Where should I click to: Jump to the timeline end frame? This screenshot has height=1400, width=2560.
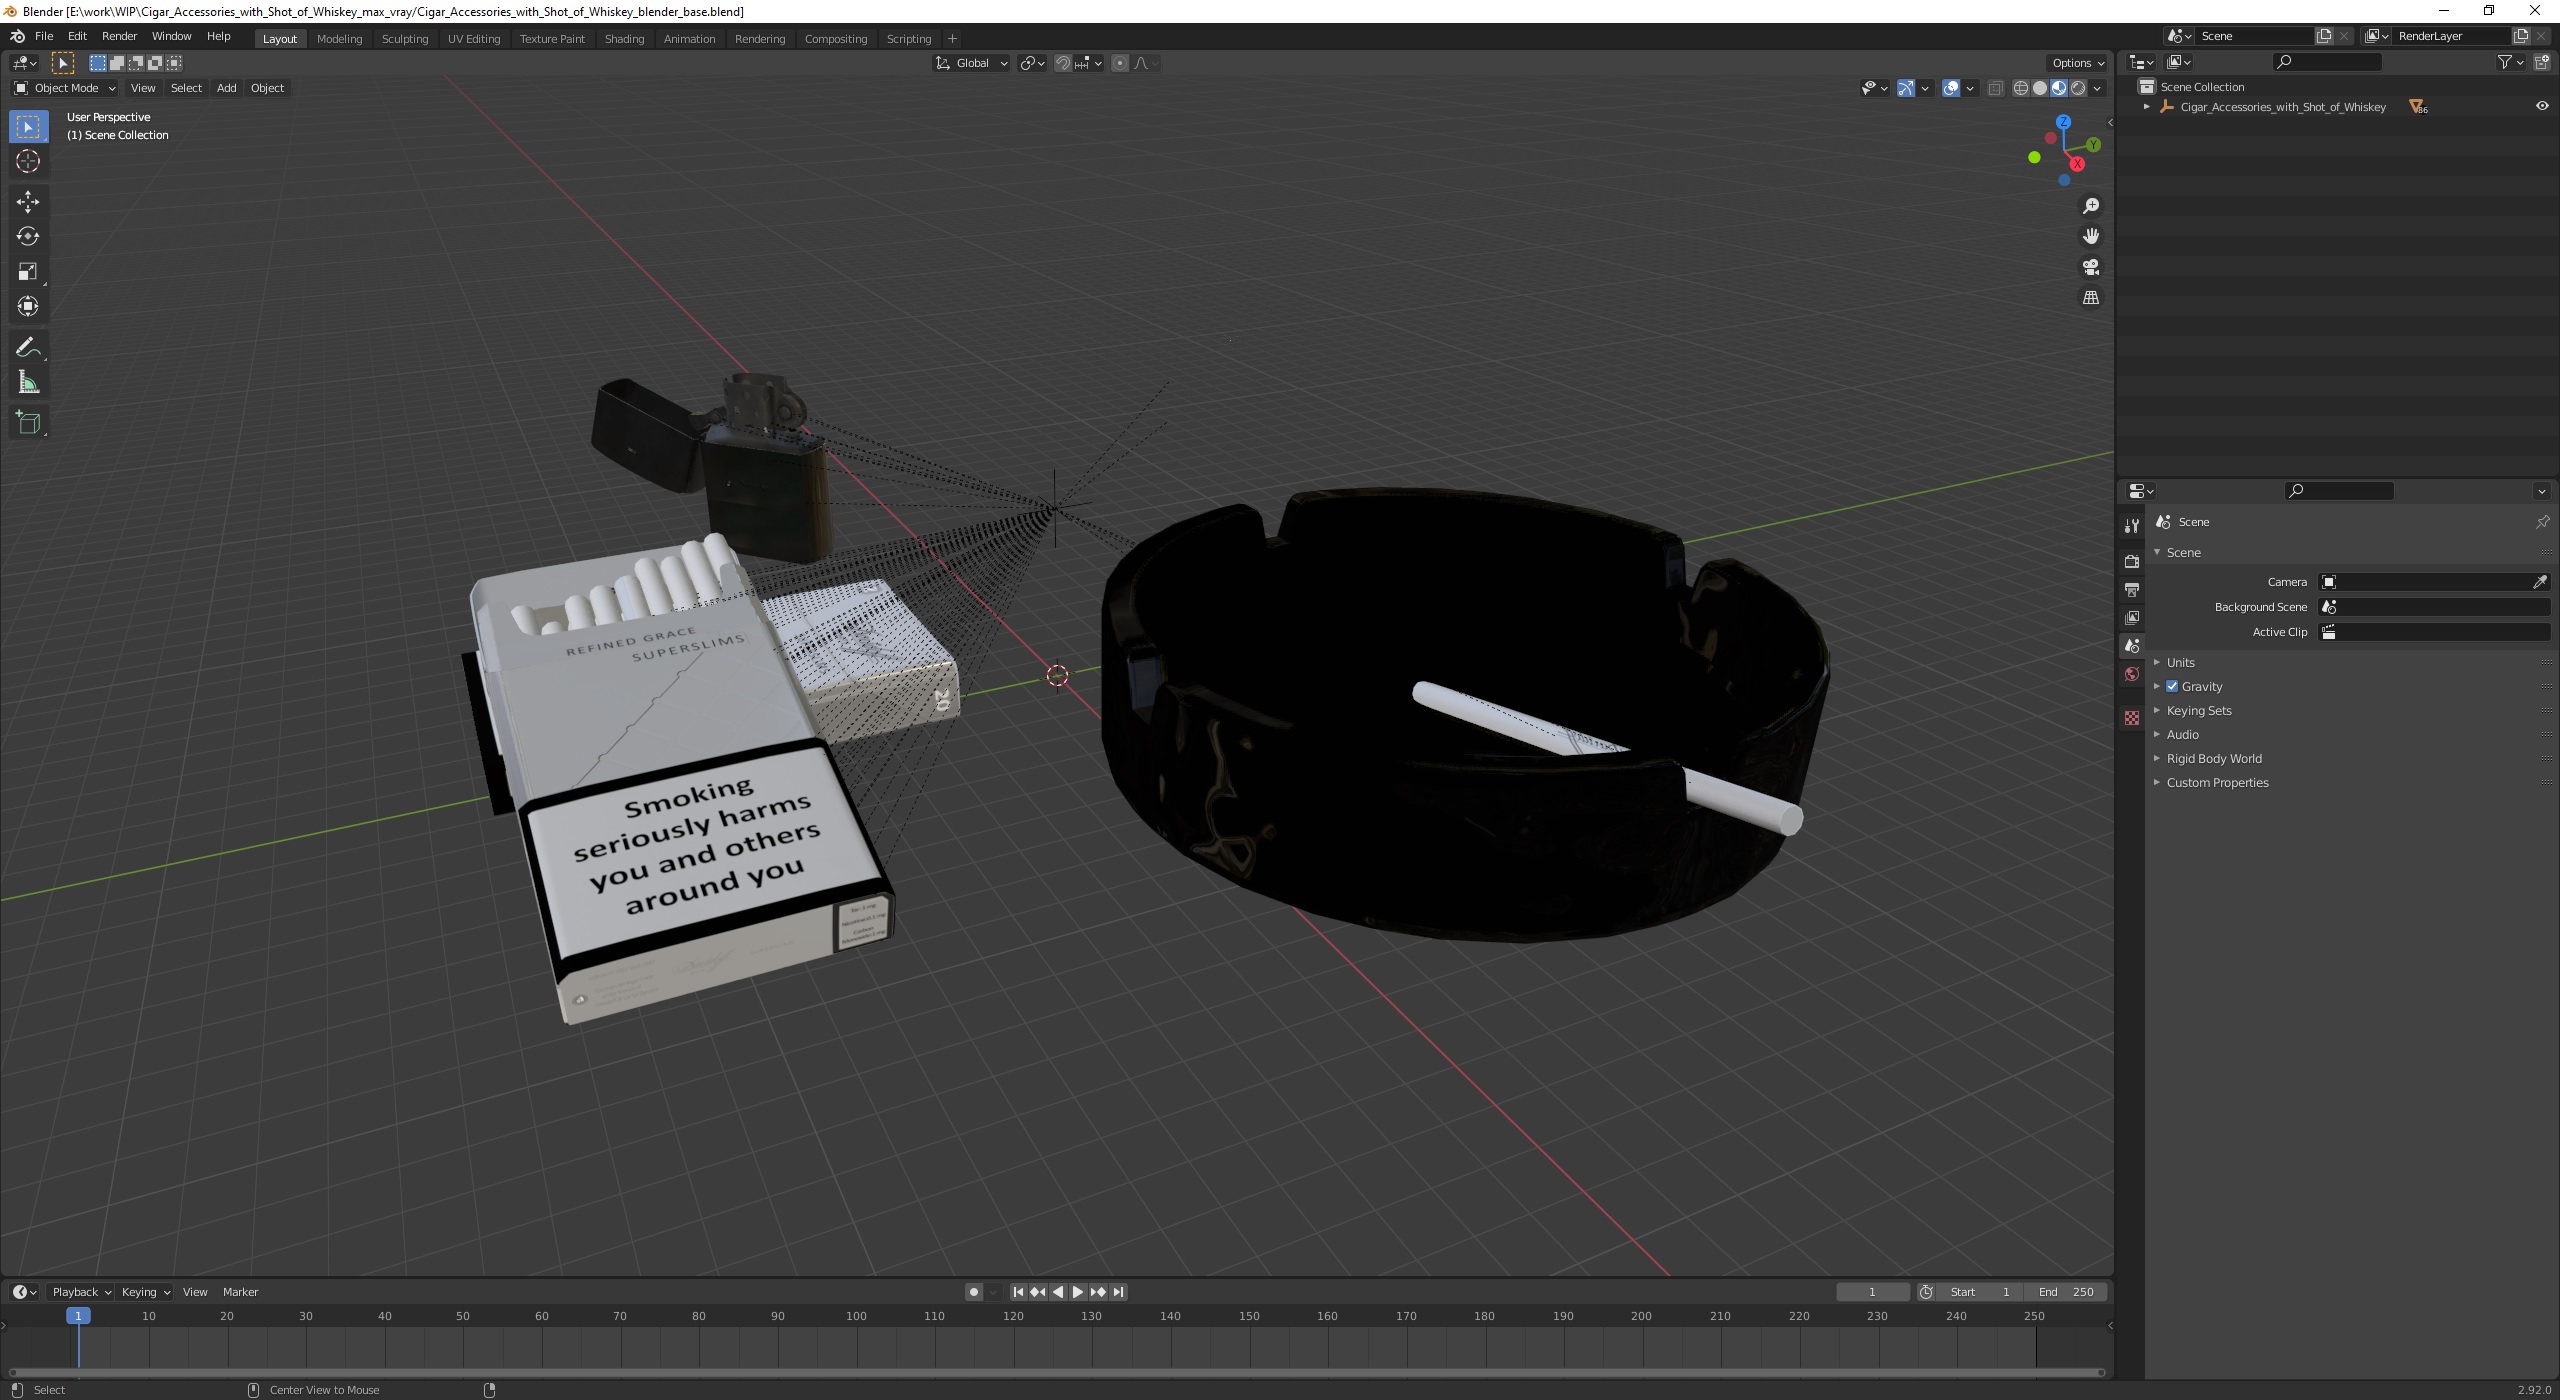pyautogui.click(x=1119, y=1292)
